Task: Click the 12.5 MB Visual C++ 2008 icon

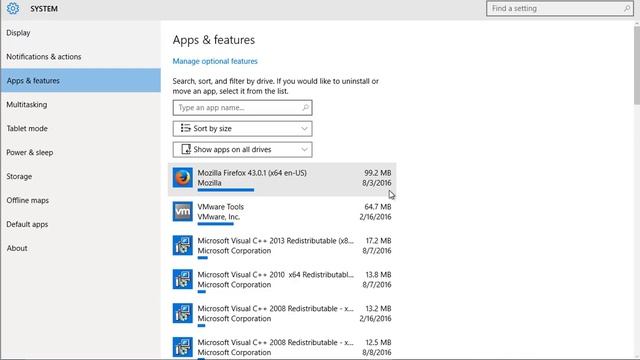Action: [x=182, y=347]
